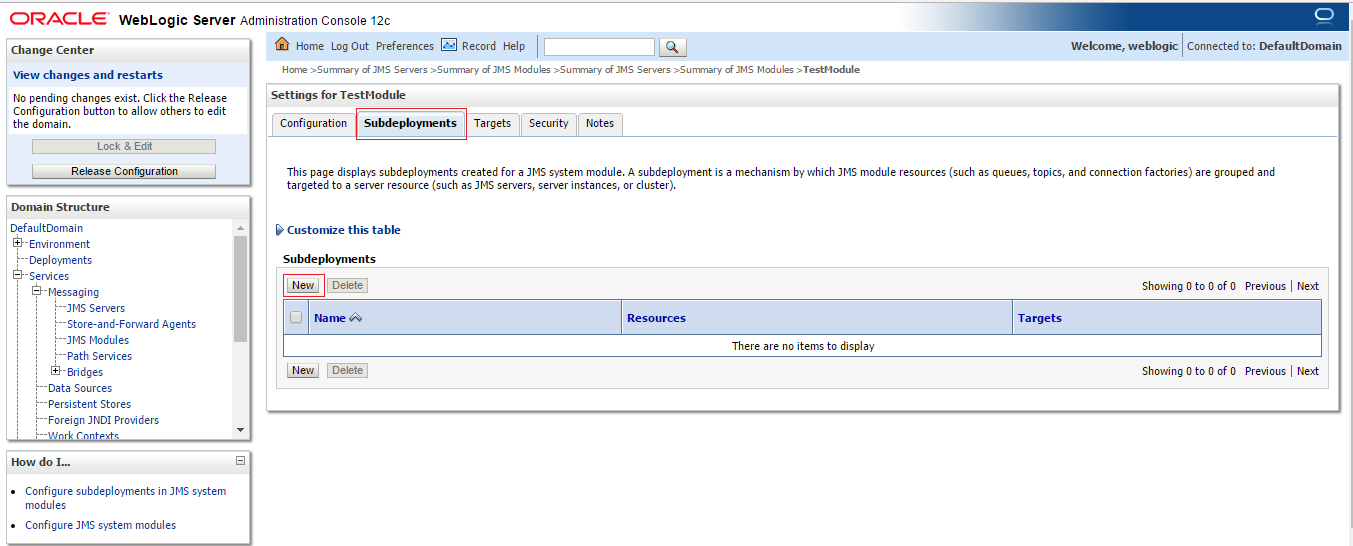Expand the Bridges tree node
Screen dimensions: 1353x546
[56, 371]
